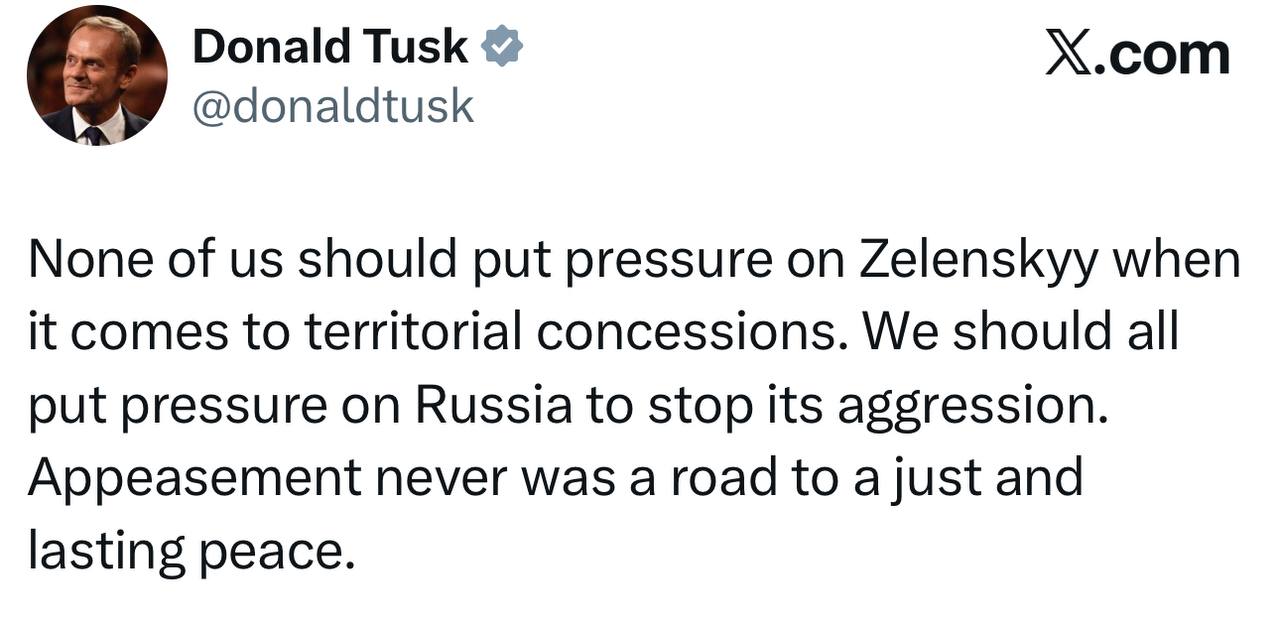Click the word 'Appeasement' in the tweet
The height and width of the screenshot is (626, 1280).
(194, 478)
